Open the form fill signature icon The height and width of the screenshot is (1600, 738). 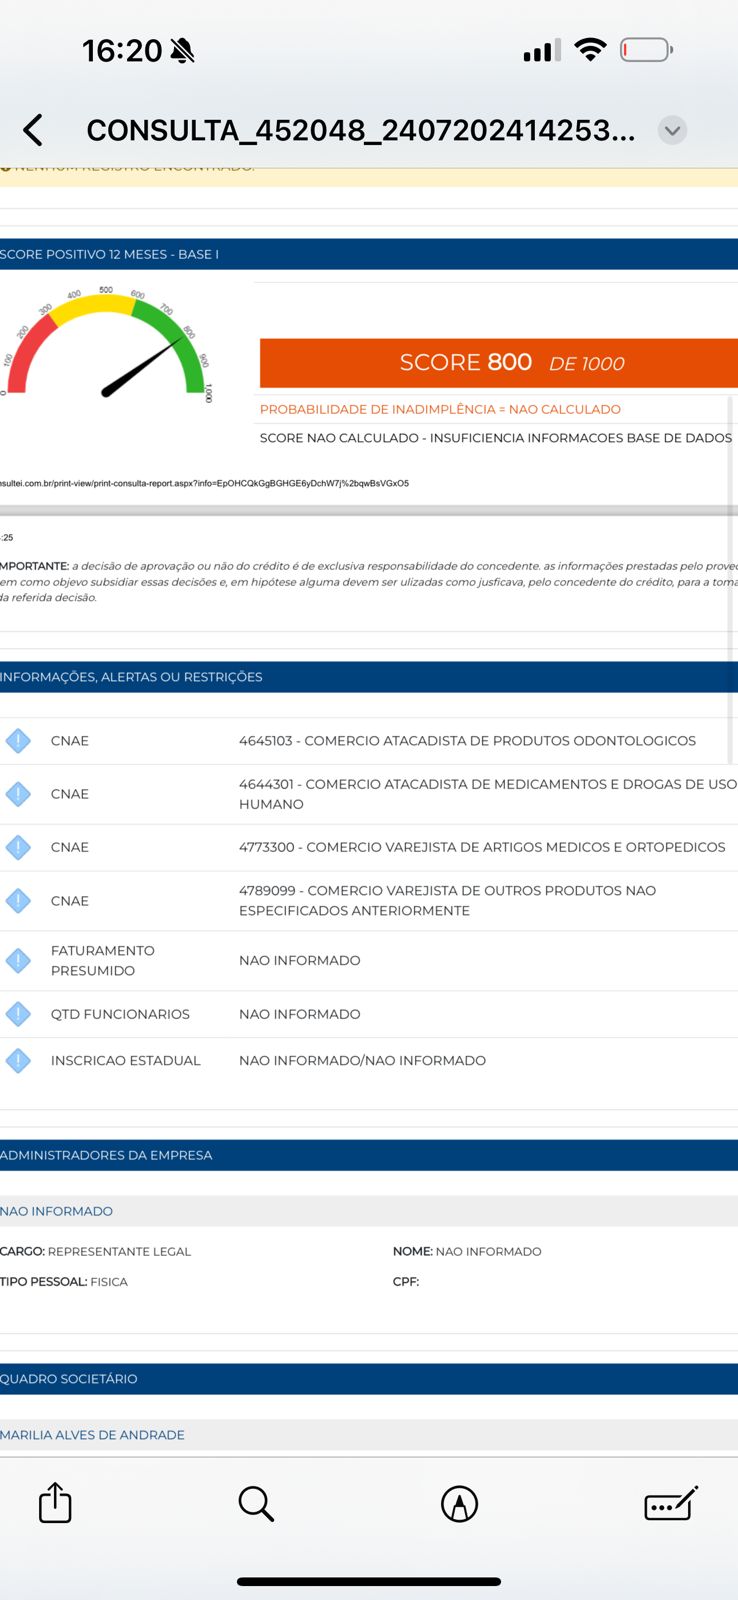[671, 1504]
